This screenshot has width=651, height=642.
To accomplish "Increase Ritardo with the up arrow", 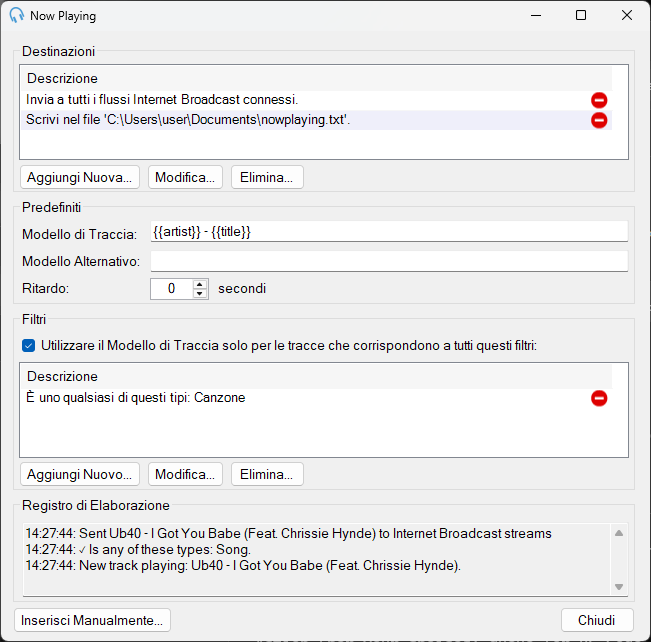I will click(x=200, y=284).
